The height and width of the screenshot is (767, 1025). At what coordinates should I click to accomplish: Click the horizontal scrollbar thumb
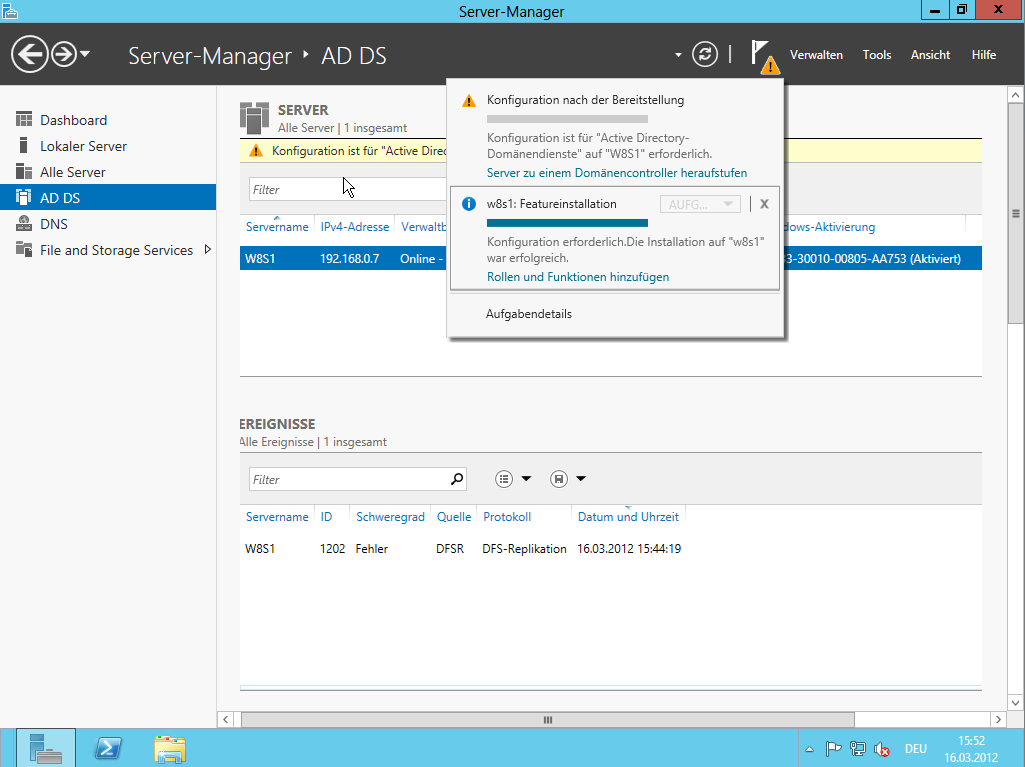tap(547, 720)
